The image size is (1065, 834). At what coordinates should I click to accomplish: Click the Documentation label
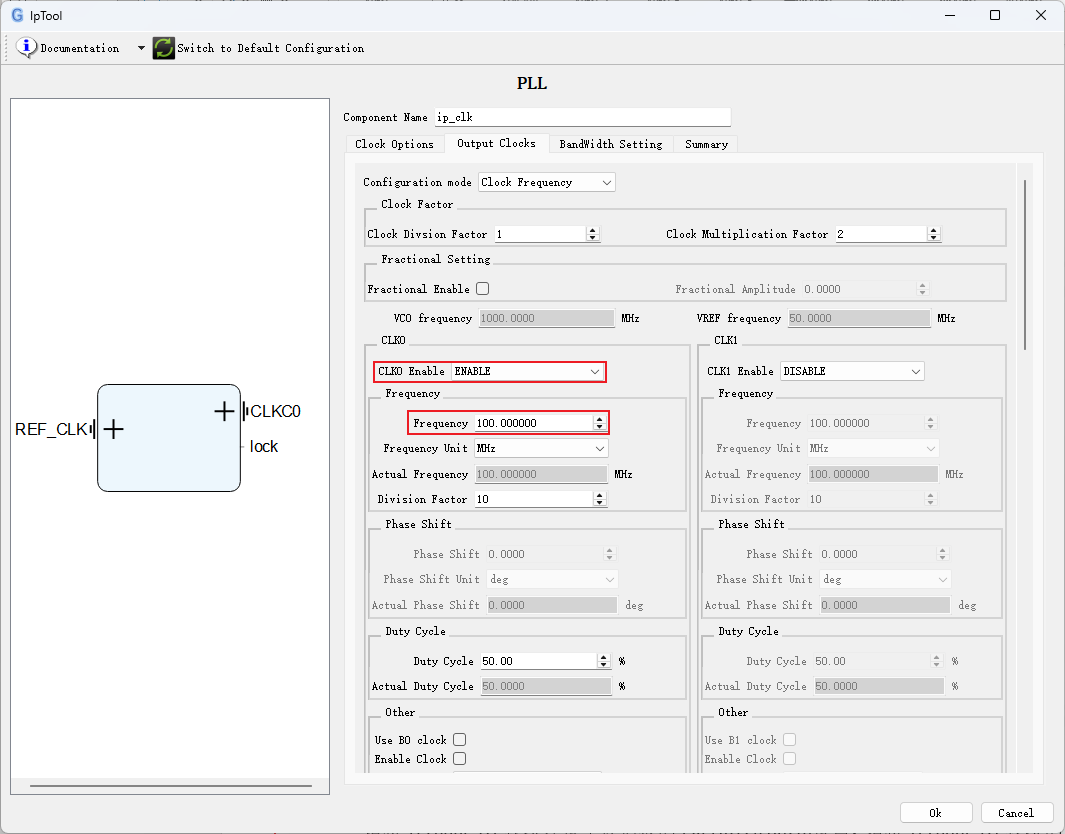click(79, 48)
